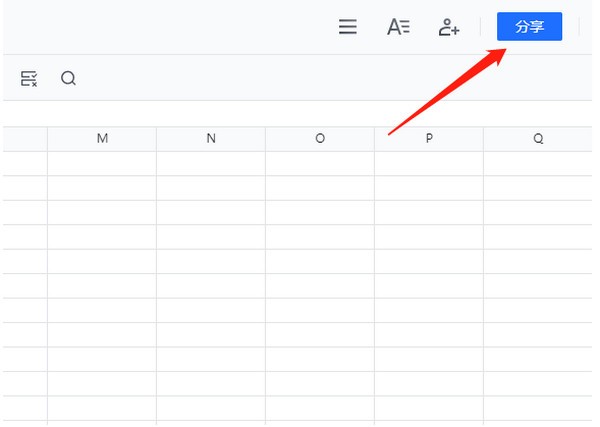Open the text format icon
The height and width of the screenshot is (427, 600).
pos(398,27)
